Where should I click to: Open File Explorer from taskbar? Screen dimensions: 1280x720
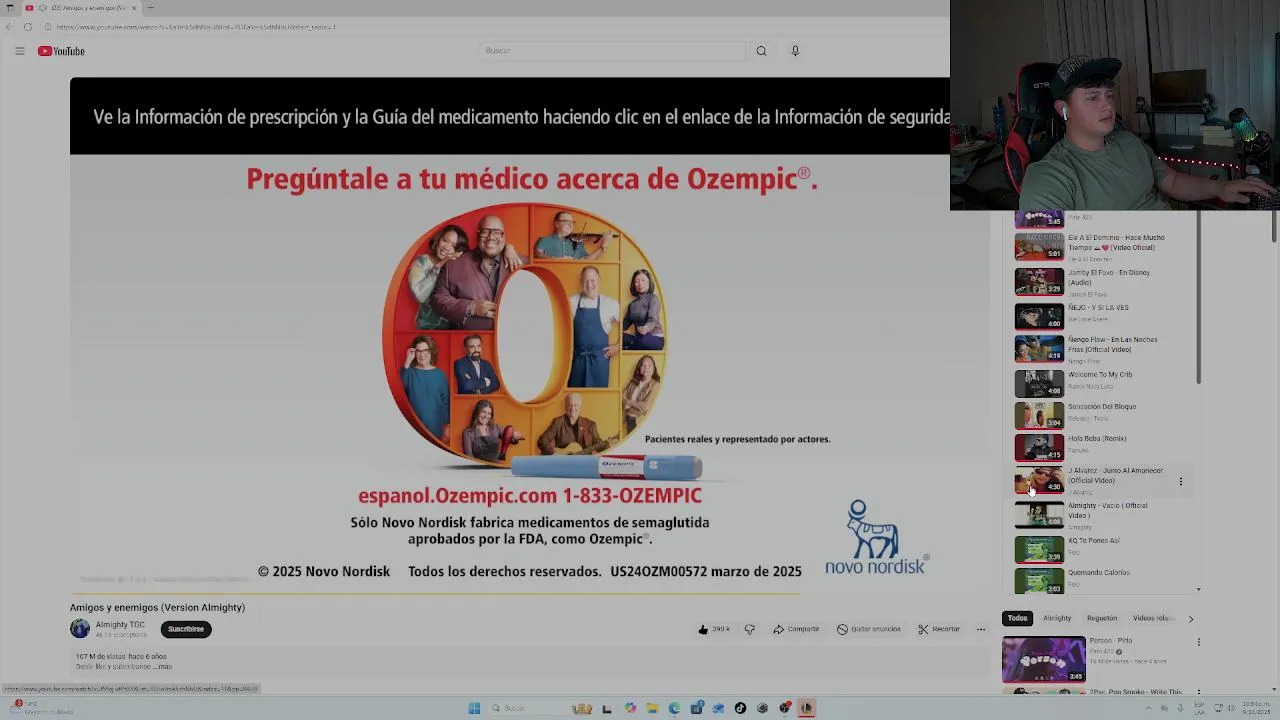652,708
